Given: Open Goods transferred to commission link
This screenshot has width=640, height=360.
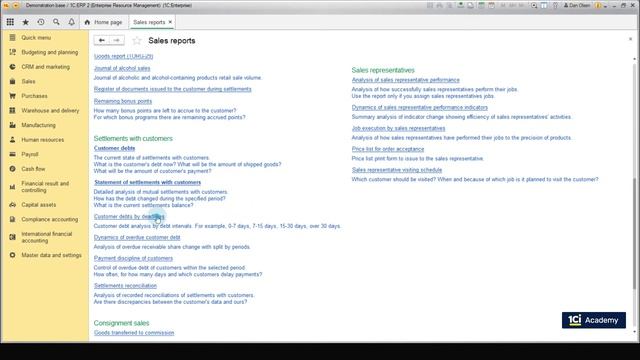Looking at the screenshot, I should tap(134, 333).
